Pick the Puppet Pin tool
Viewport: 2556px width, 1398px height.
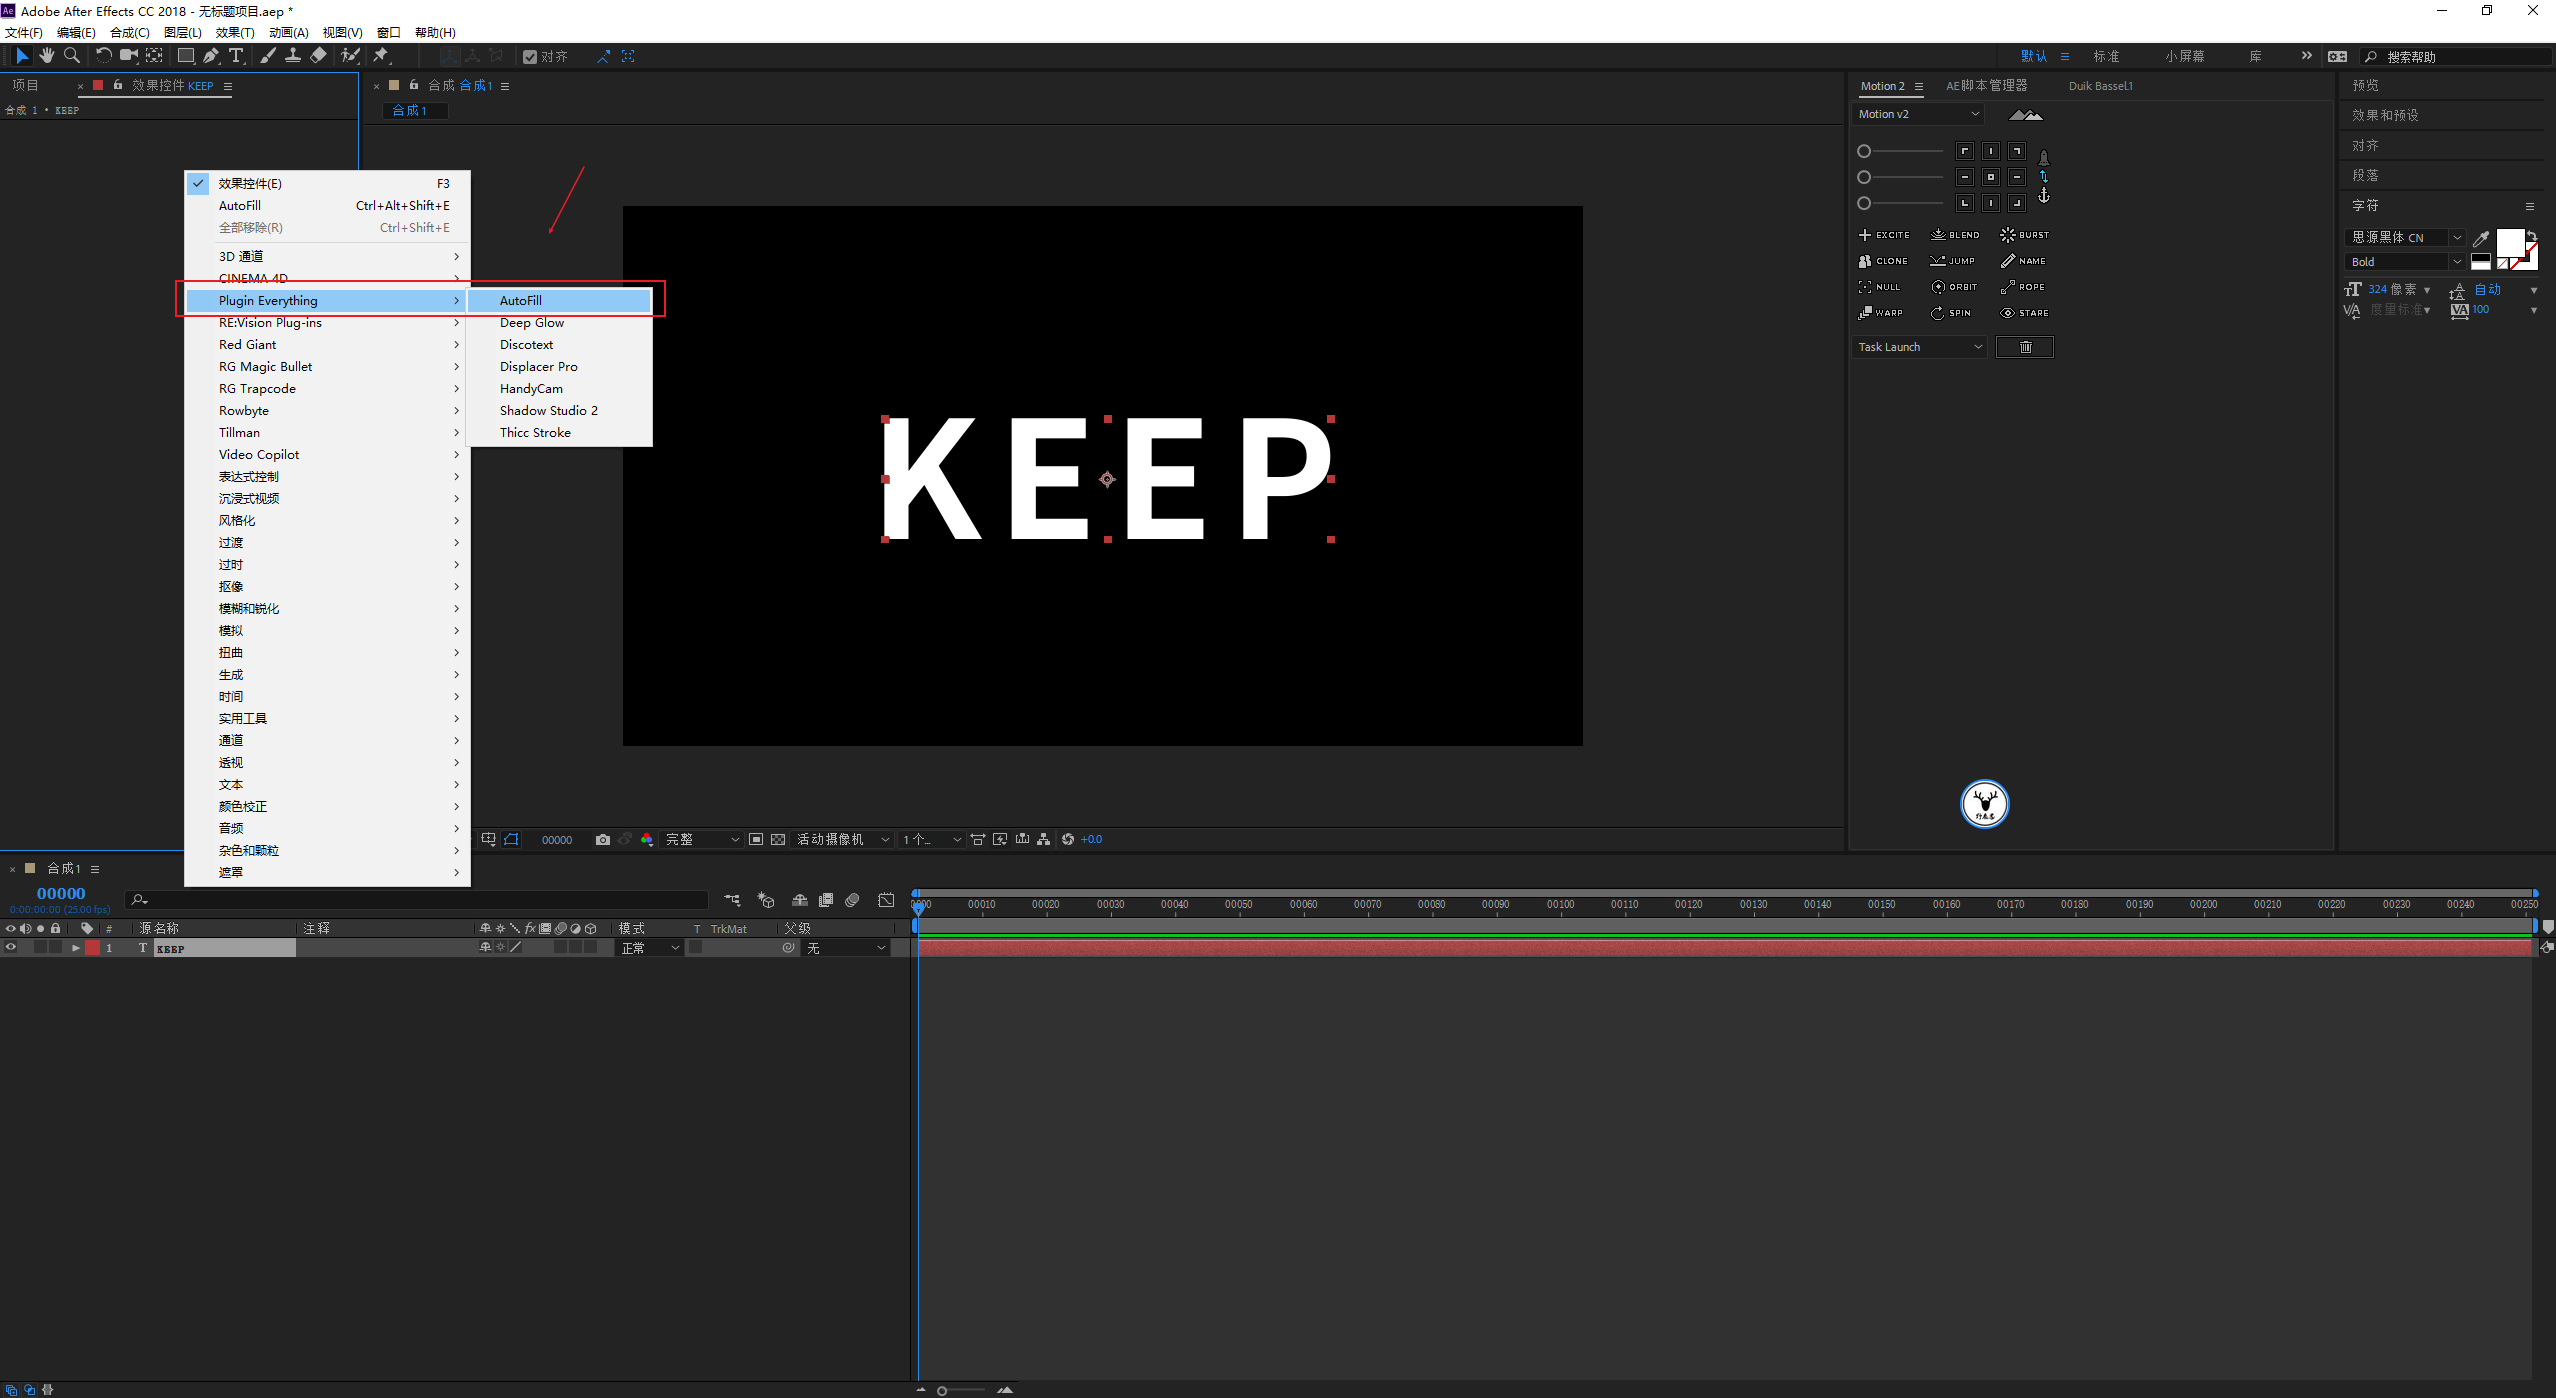[381, 56]
